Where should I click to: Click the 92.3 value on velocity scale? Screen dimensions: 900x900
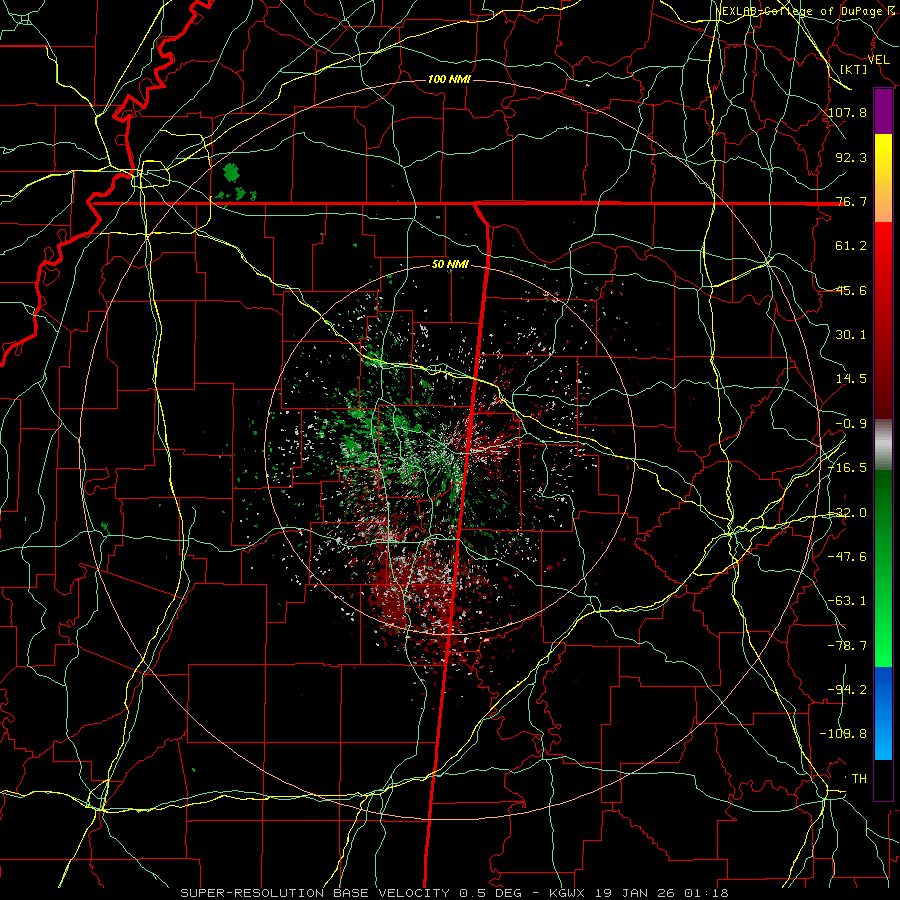coord(851,157)
